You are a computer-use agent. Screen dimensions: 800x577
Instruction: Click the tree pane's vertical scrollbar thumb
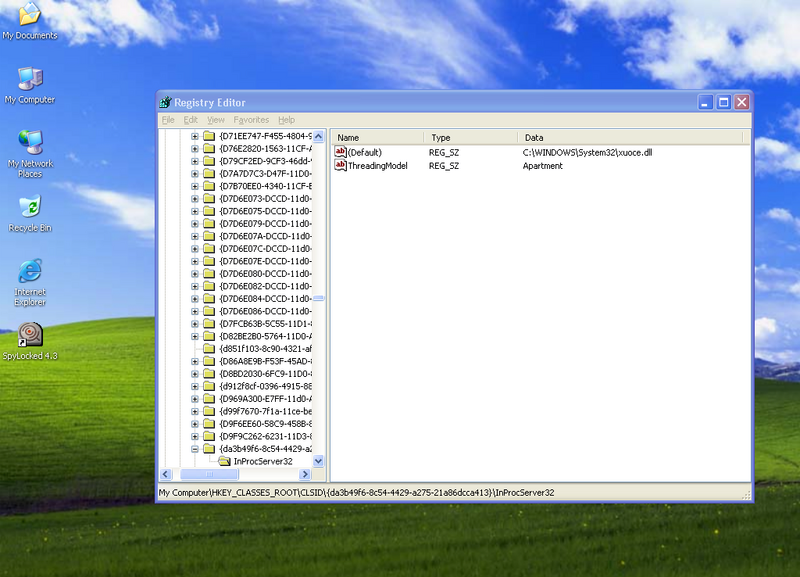[318, 298]
